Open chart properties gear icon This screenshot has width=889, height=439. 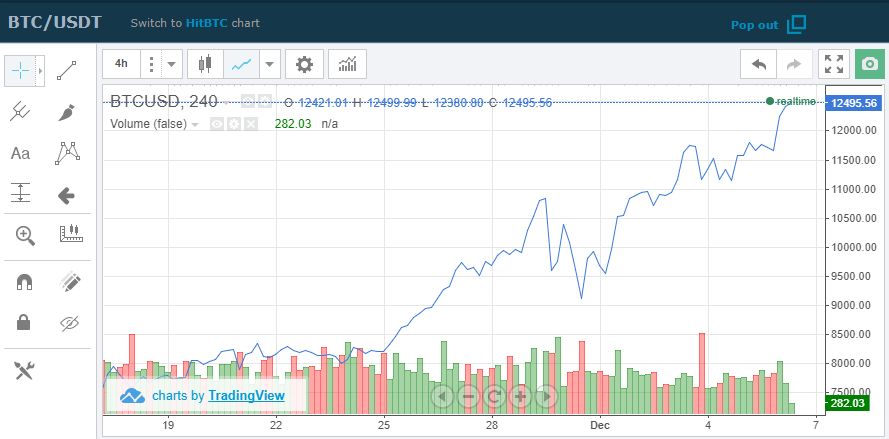[304, 64]
